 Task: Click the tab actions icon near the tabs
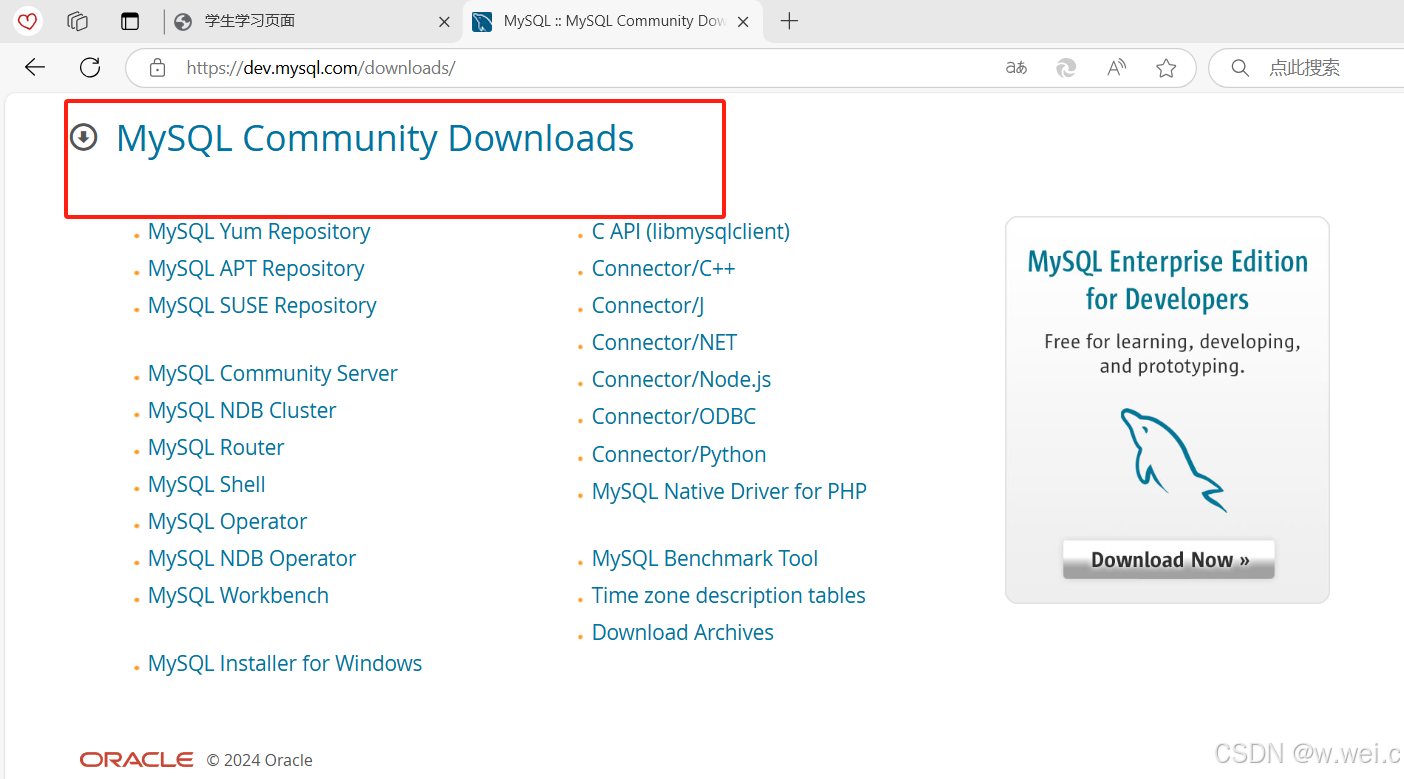pyautogui.click(x=130, y=21)
